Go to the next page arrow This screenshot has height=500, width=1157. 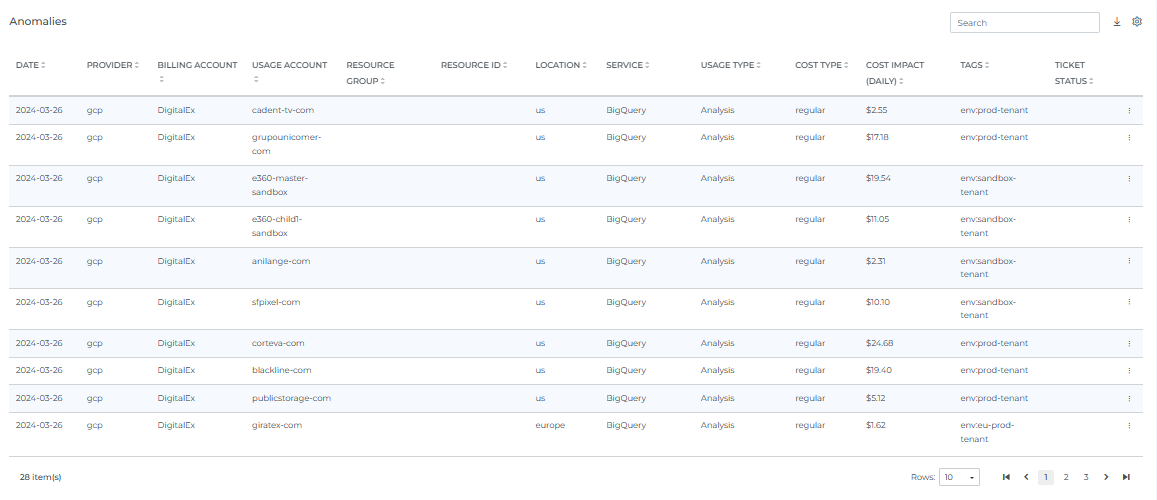(1106, 477)
